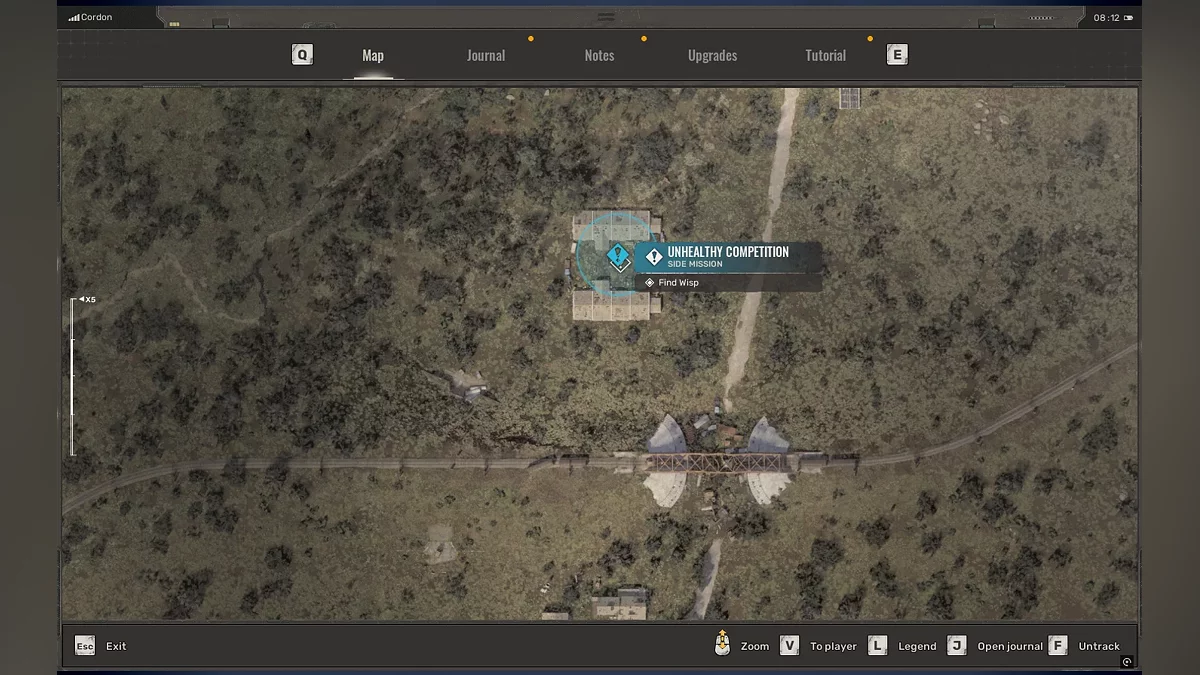Viewport: 1200px width, 675px height.
Task: Click the Find Wisp objective entry
Action: pos(678,283)
